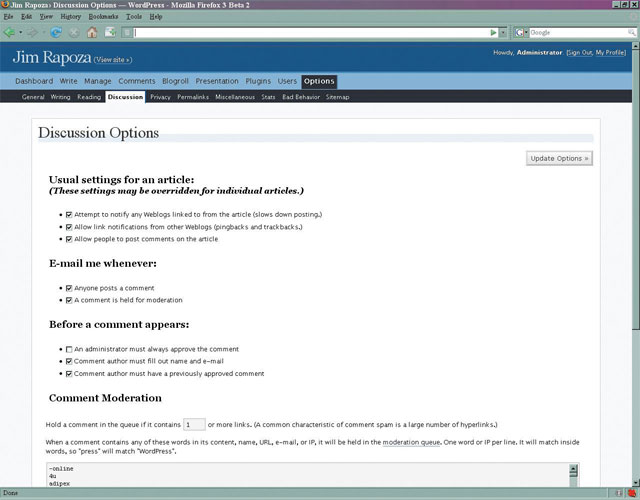Click the green Go arrow in the address bar
Screen dimensions: 640x500
point(493,33)
